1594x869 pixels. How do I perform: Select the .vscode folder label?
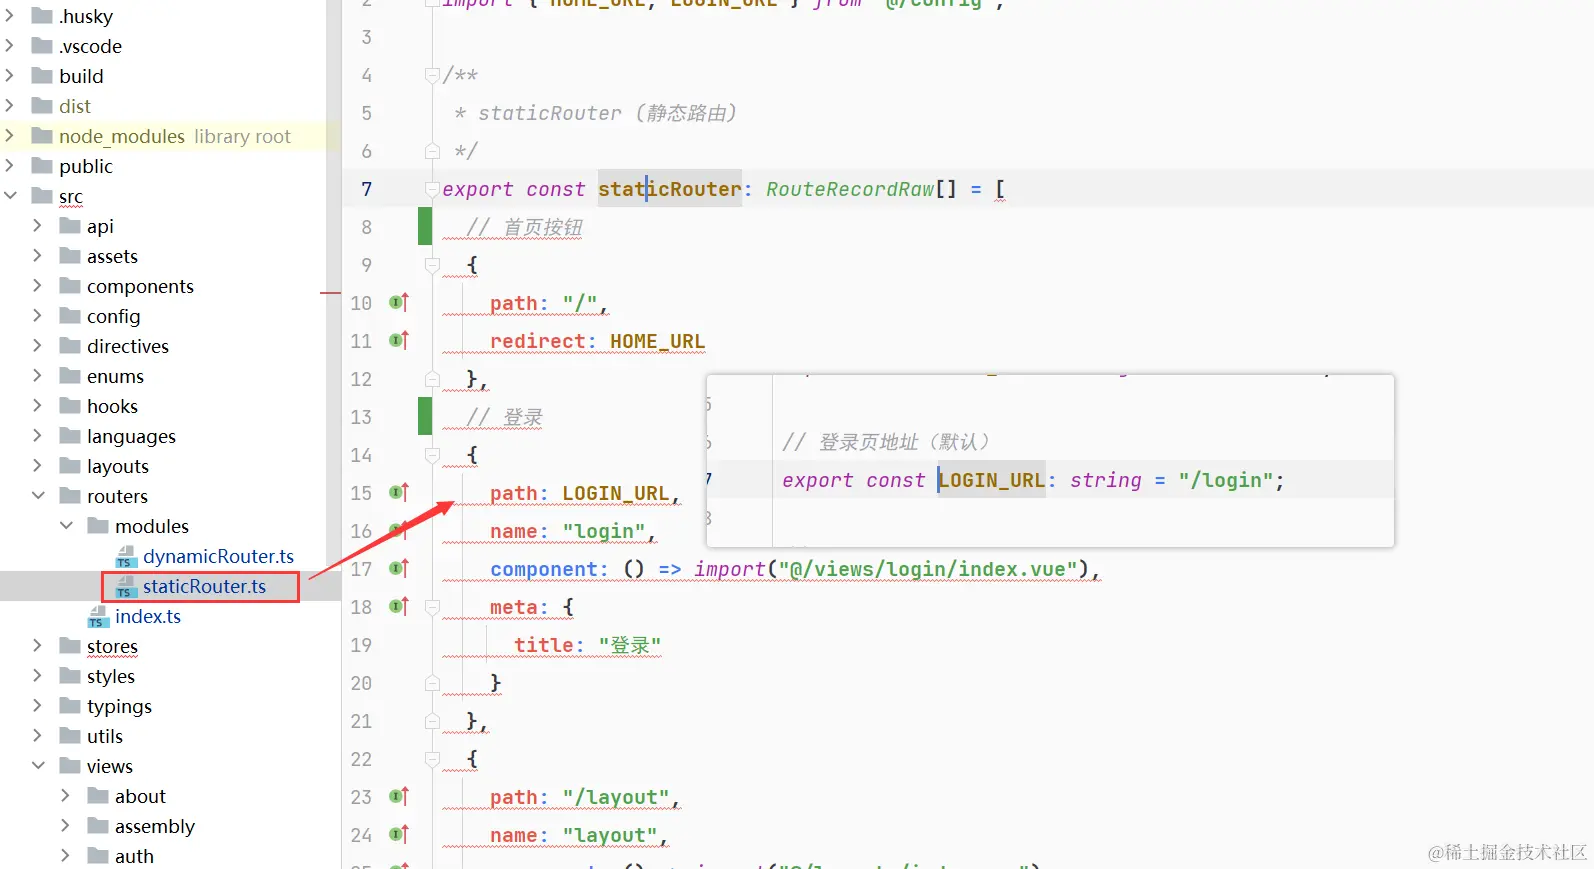(90, 47)
